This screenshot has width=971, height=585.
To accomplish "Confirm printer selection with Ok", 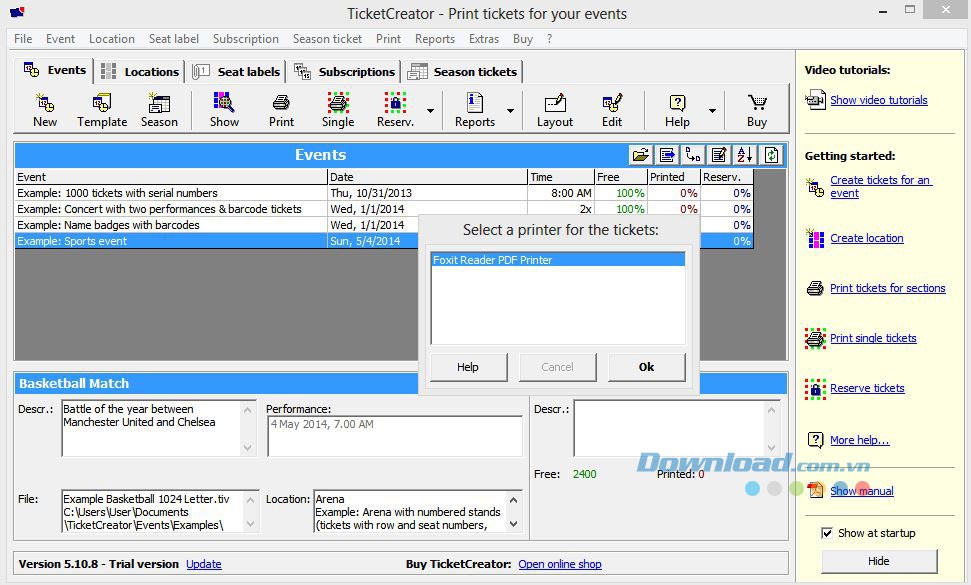I will [646, 367].
